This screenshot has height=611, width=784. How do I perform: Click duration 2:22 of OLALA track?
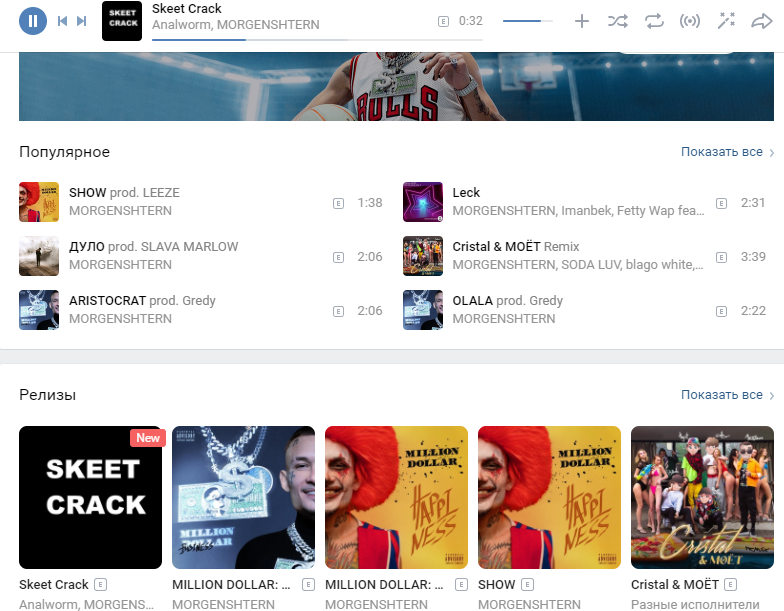(x=753, y=310)
